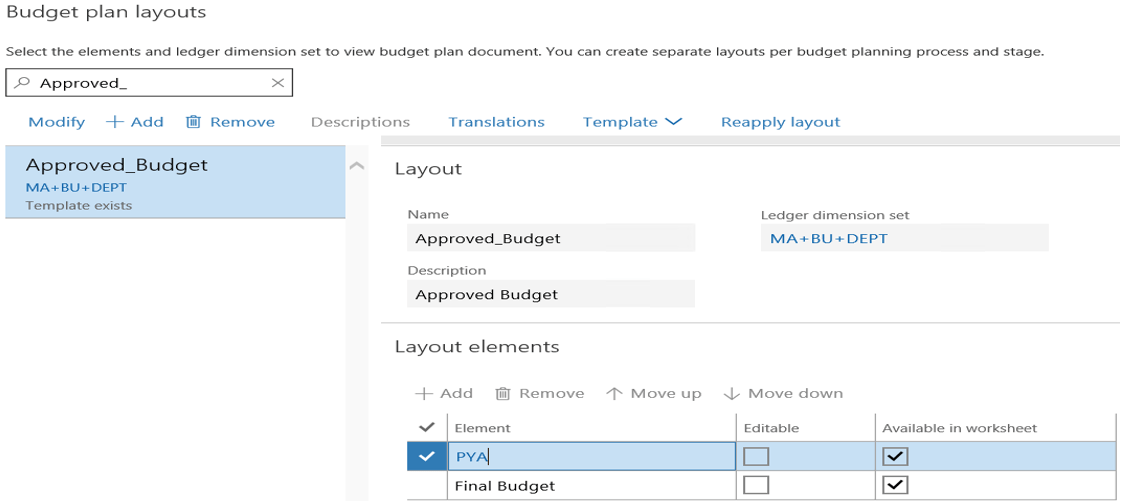Remove the selected layout element via trash icon
The height and width of the screenshot is (501, 1127).
[x=504, y=394]
